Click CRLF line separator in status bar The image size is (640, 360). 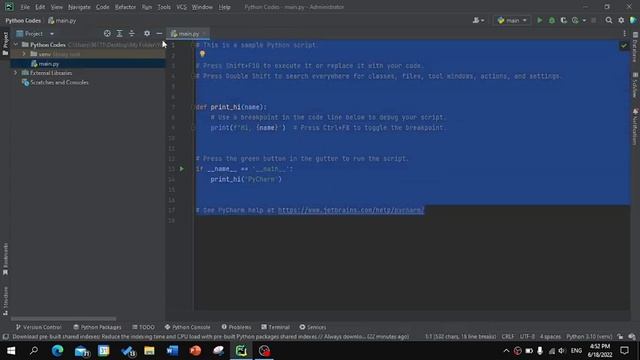pyautogui.click(x=508, y=337)
